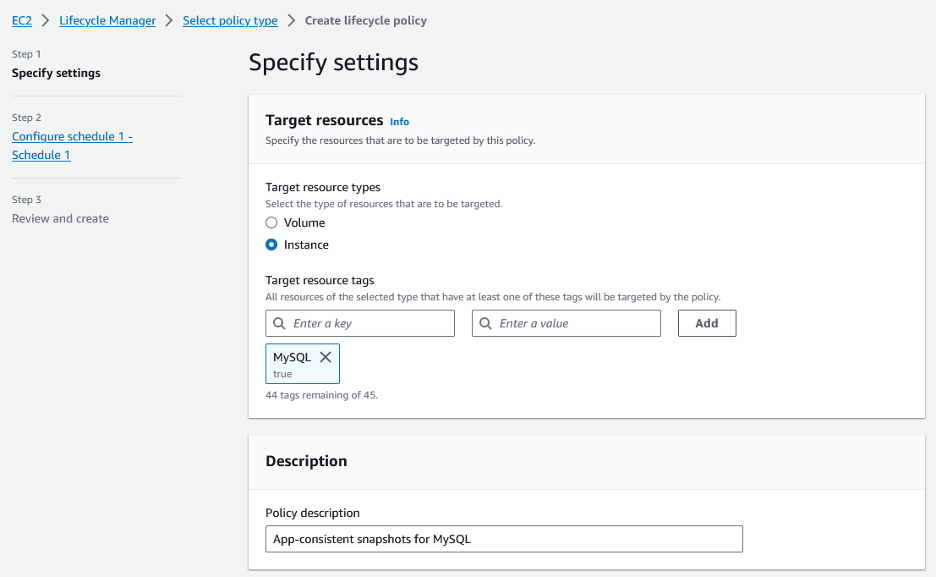Click Step 1 Specify settings in sidebar
Viewport: 936px width, 578px height.
(x=55, y=72)
